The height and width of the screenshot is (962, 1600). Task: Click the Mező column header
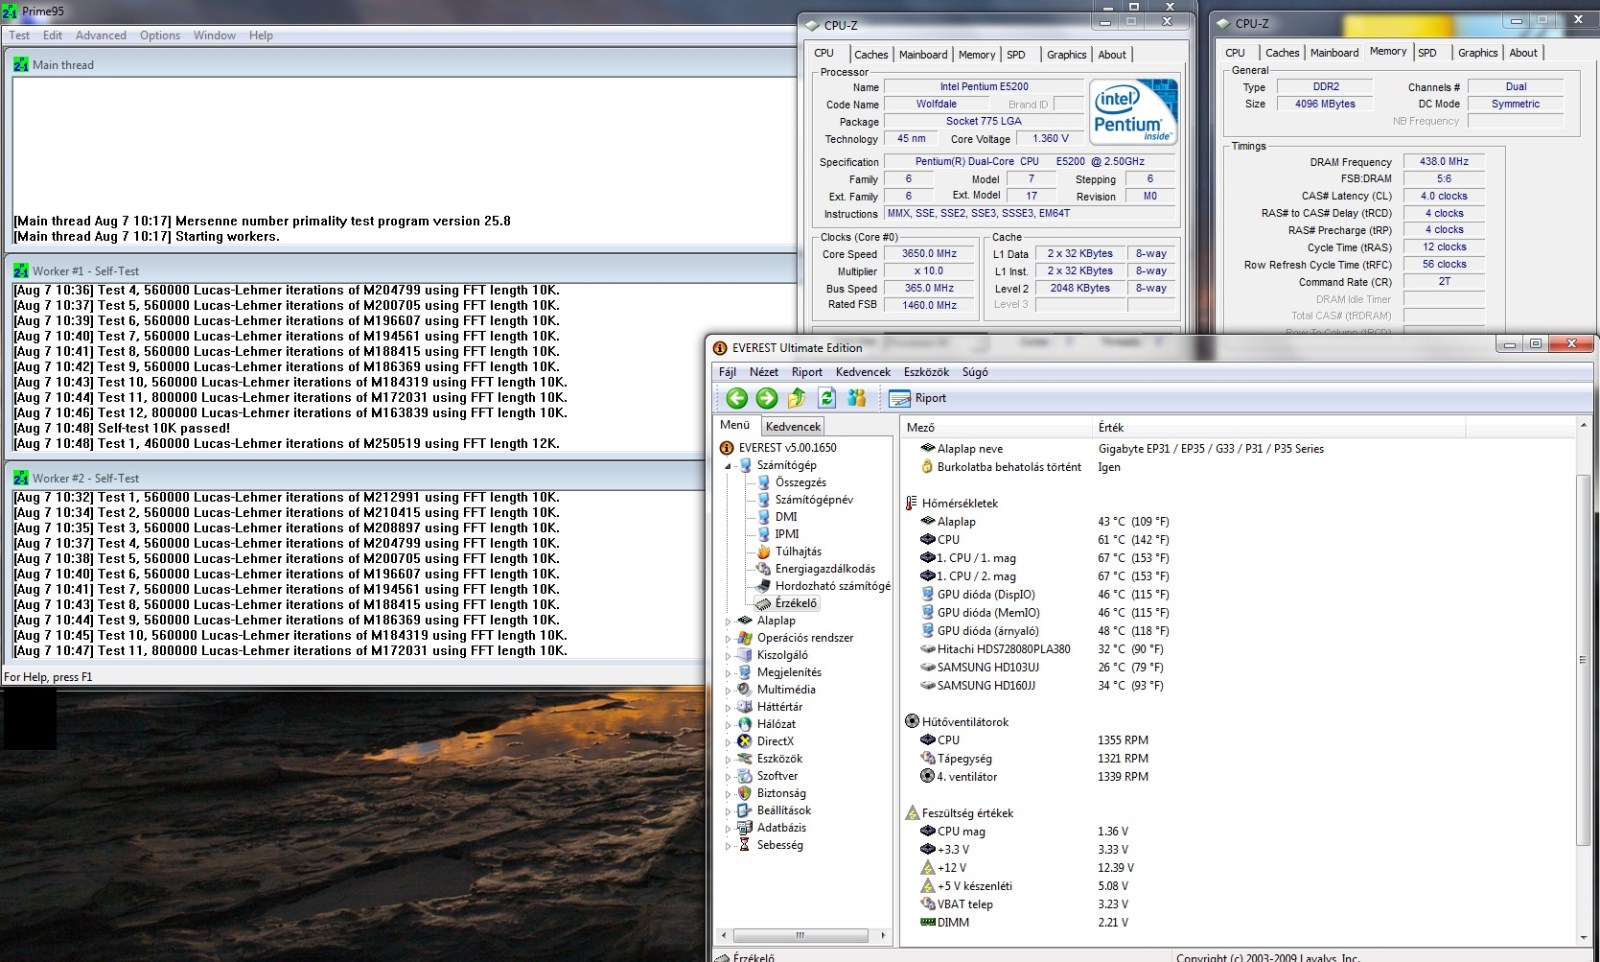pos(998,427)
